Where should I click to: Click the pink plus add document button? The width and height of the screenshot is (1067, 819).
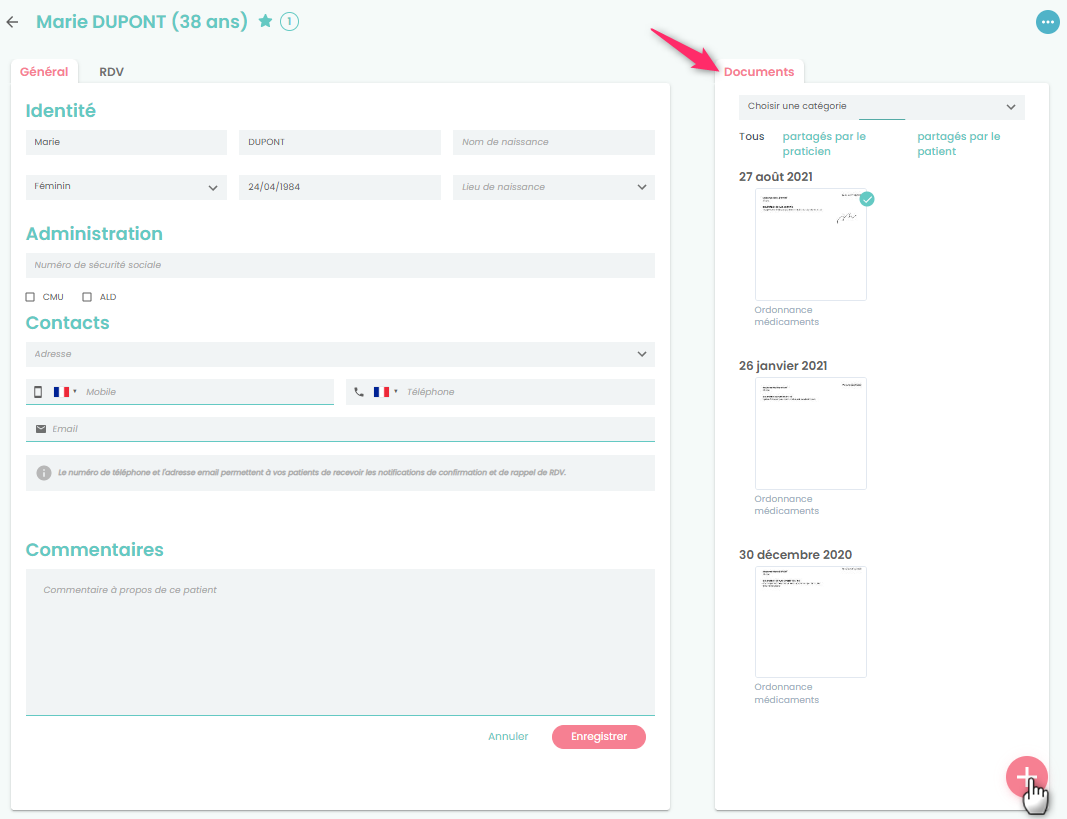click(1026, 776)
